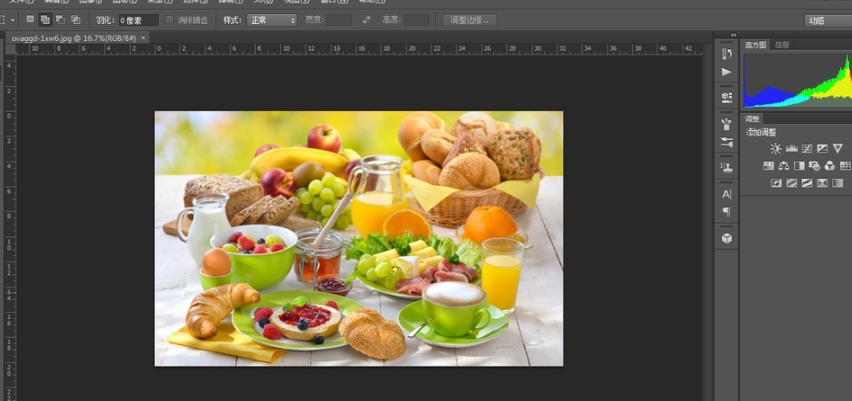Switch to the 信息 Info tab

782,45
